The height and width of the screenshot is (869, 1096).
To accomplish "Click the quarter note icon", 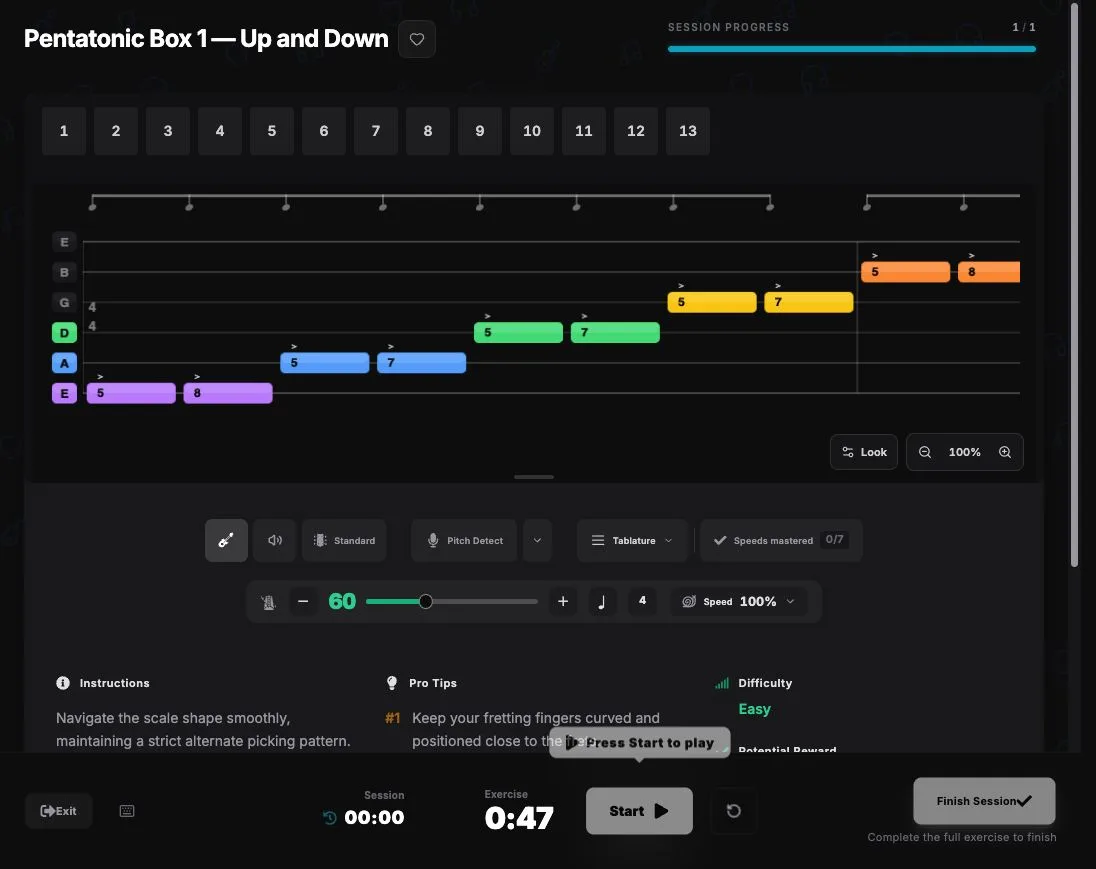I will pos(602,601).
